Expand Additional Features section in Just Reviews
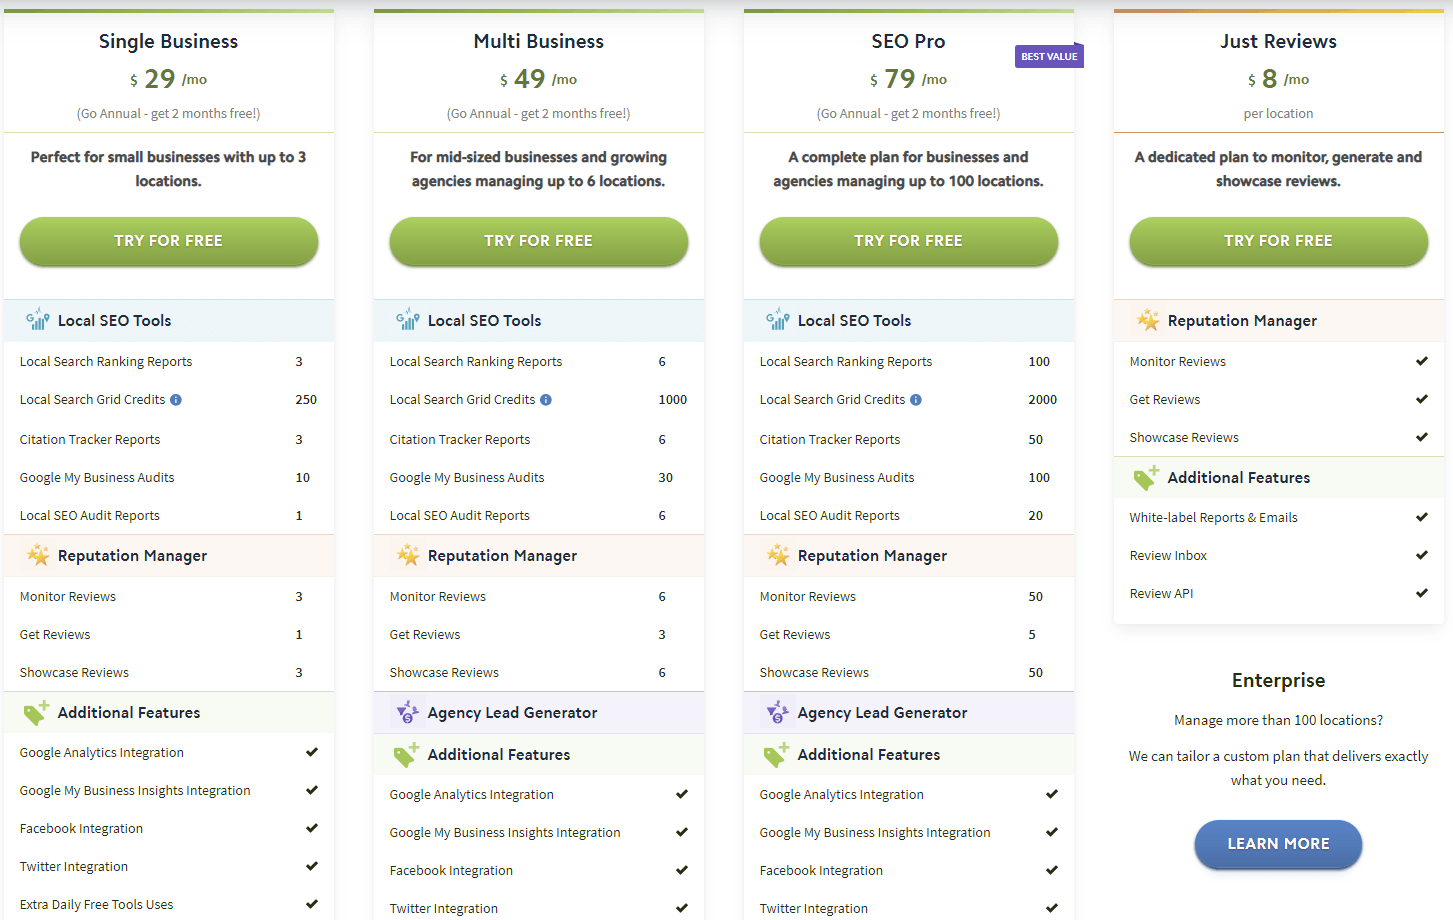This screenshot has height=920, width=1453. point(1238,478)
